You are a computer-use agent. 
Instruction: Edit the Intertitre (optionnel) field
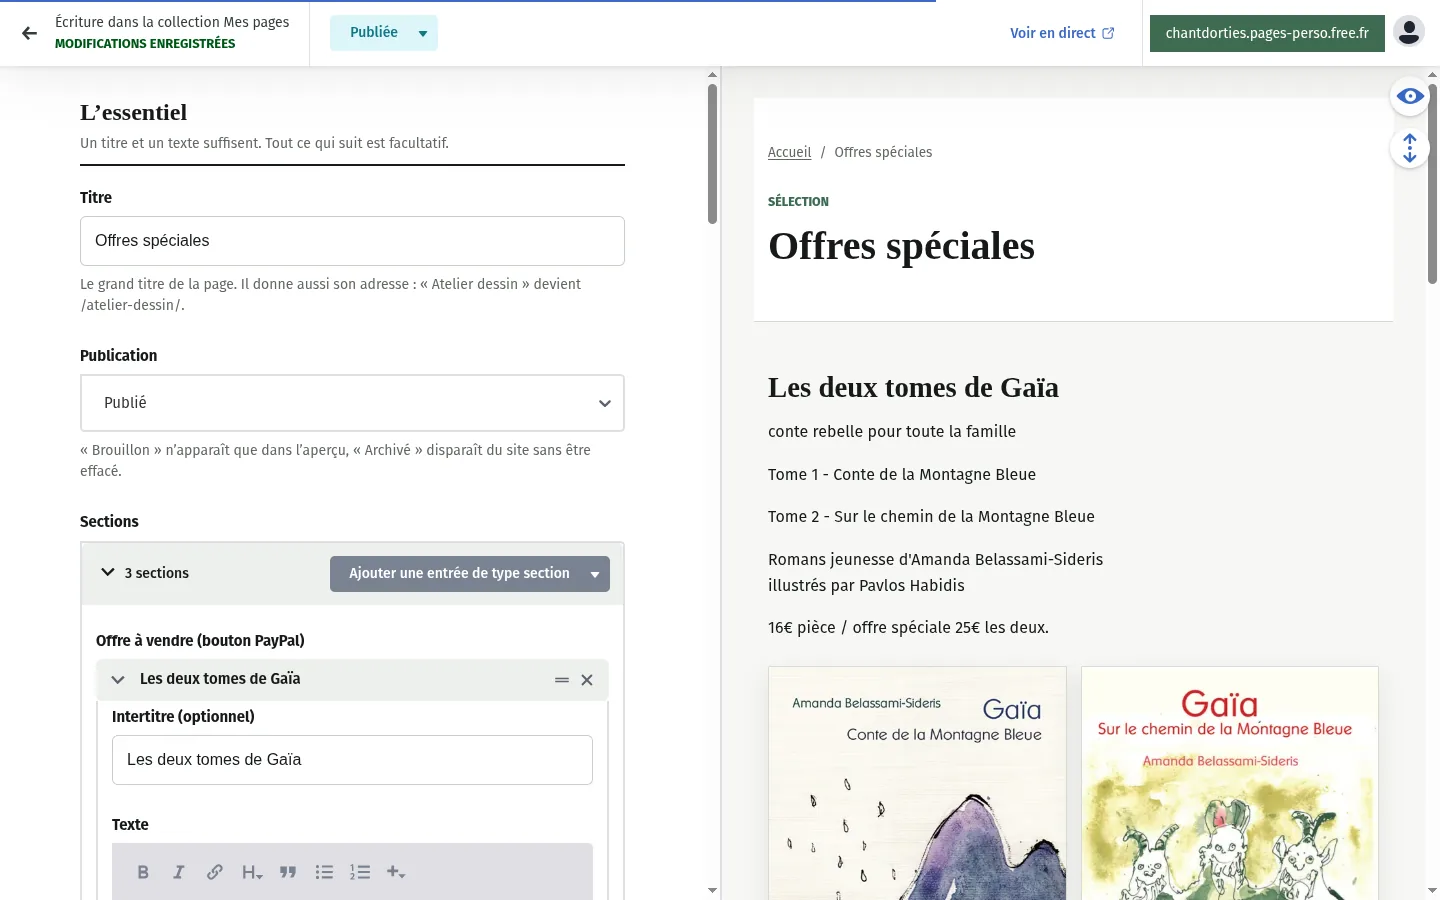(x=352, y=760)
